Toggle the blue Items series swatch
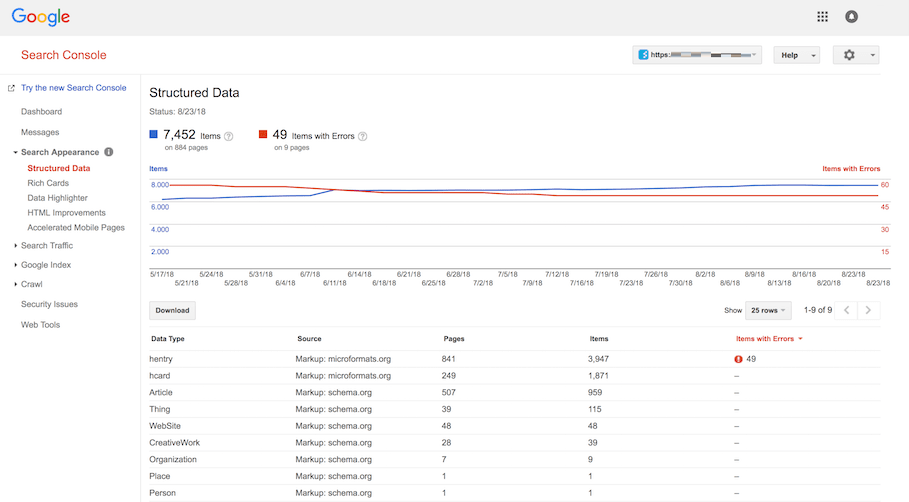 pyautogui.click(x=154, y=134)
